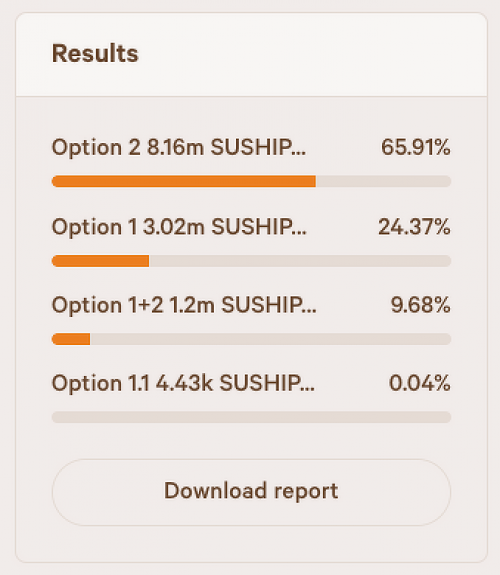500x575 pixels.
Task: Click the 65.91% result value
Action: click(x=416, y=147)
